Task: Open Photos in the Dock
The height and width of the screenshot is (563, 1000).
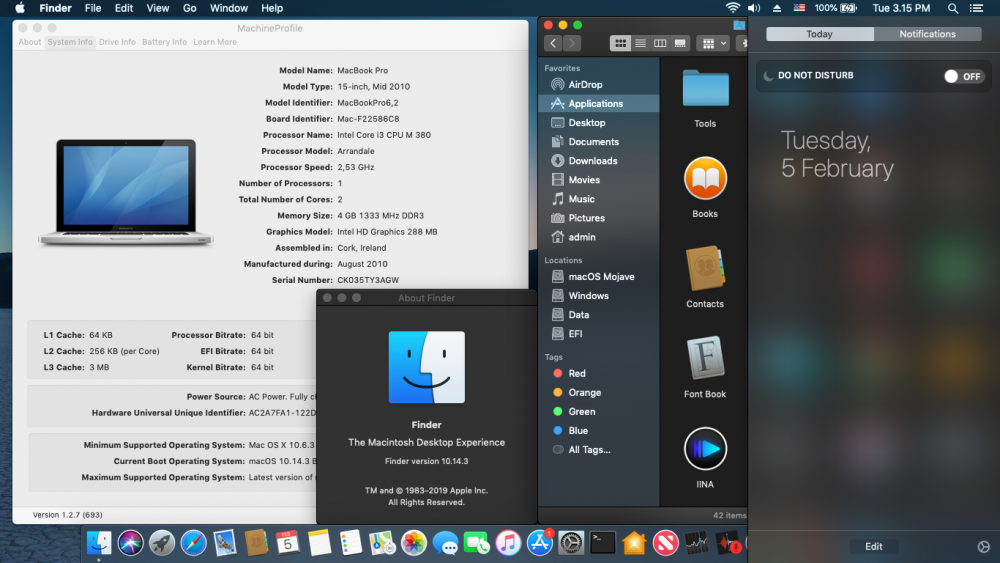Action: click(x=413, y=543)
